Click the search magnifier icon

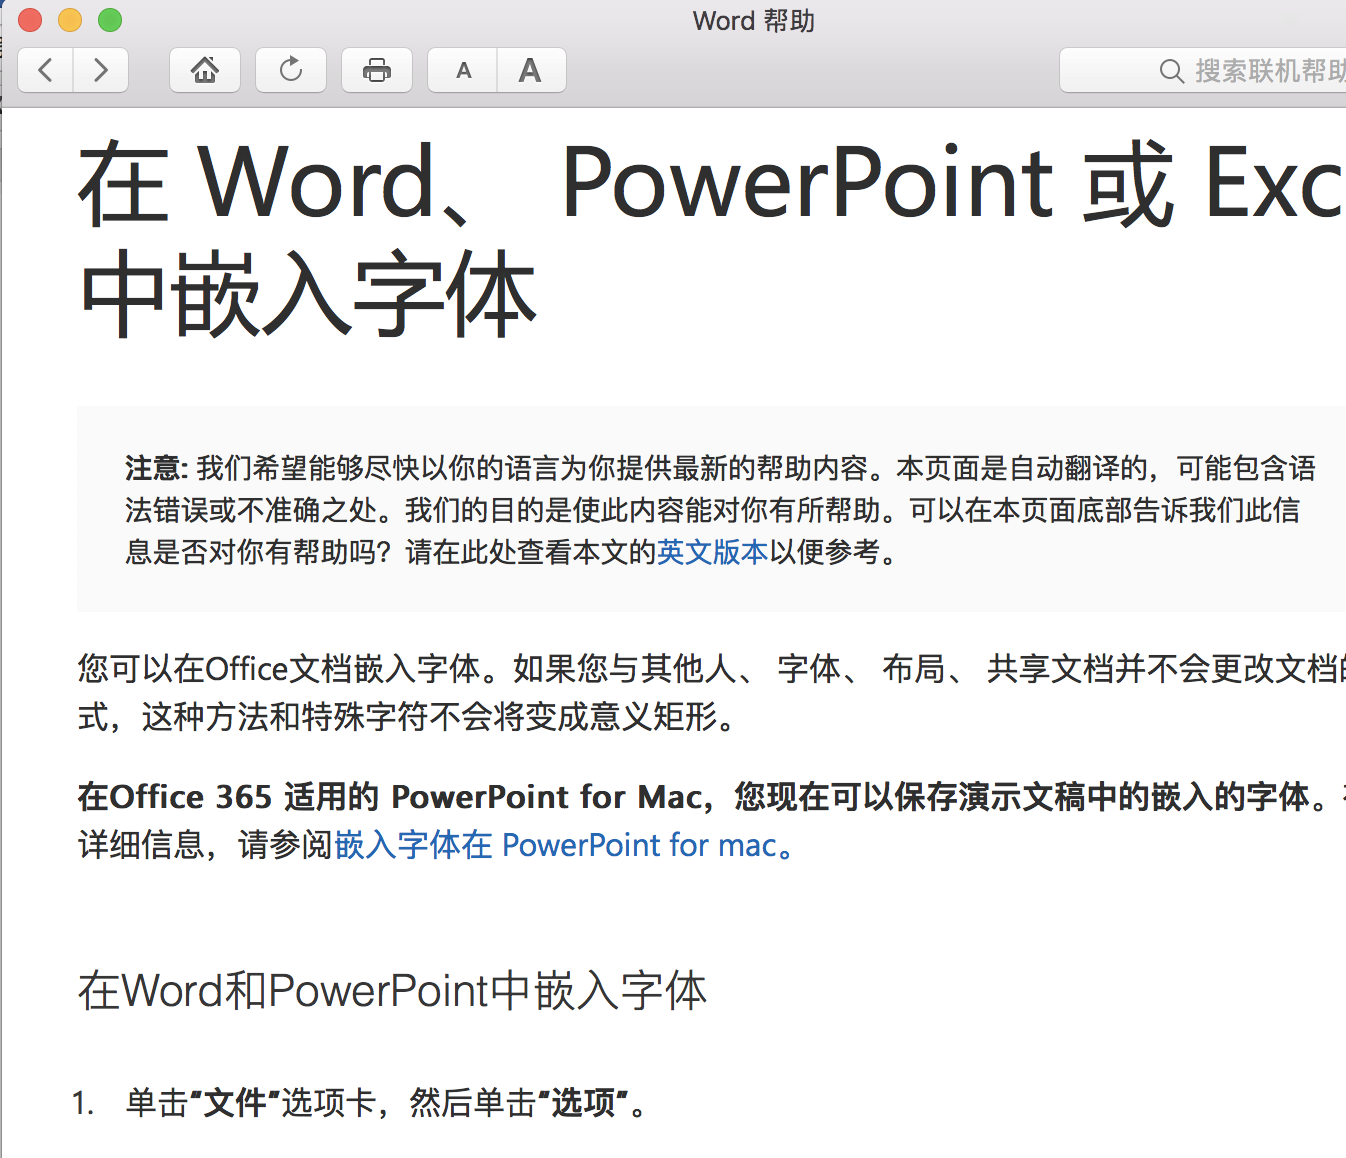tap(1171, 70)
